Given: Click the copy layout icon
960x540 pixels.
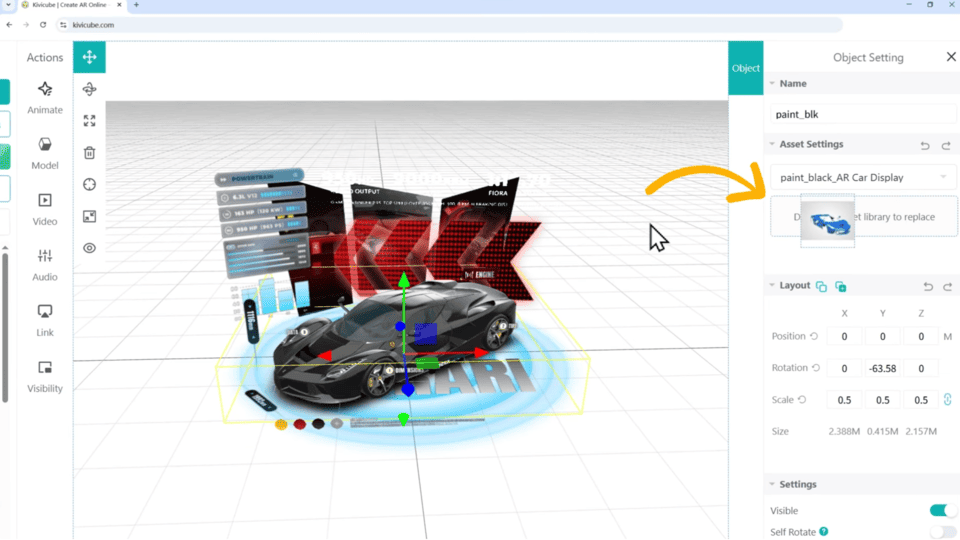Looking at the screenshot, I should [x=821, y=287].
